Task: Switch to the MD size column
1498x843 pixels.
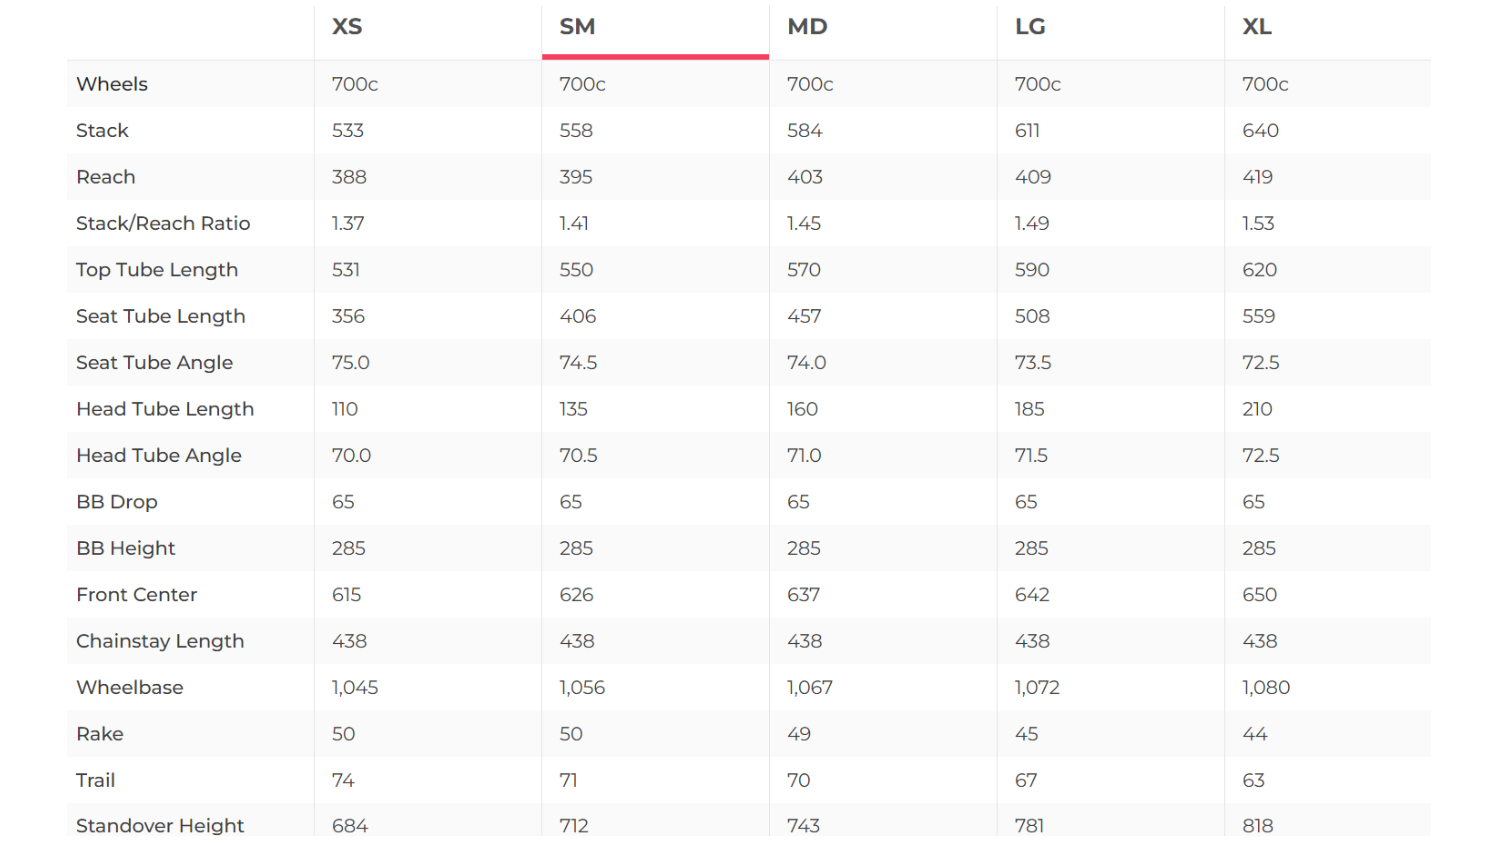Action: pyautogui.click(x=807, y=27)
